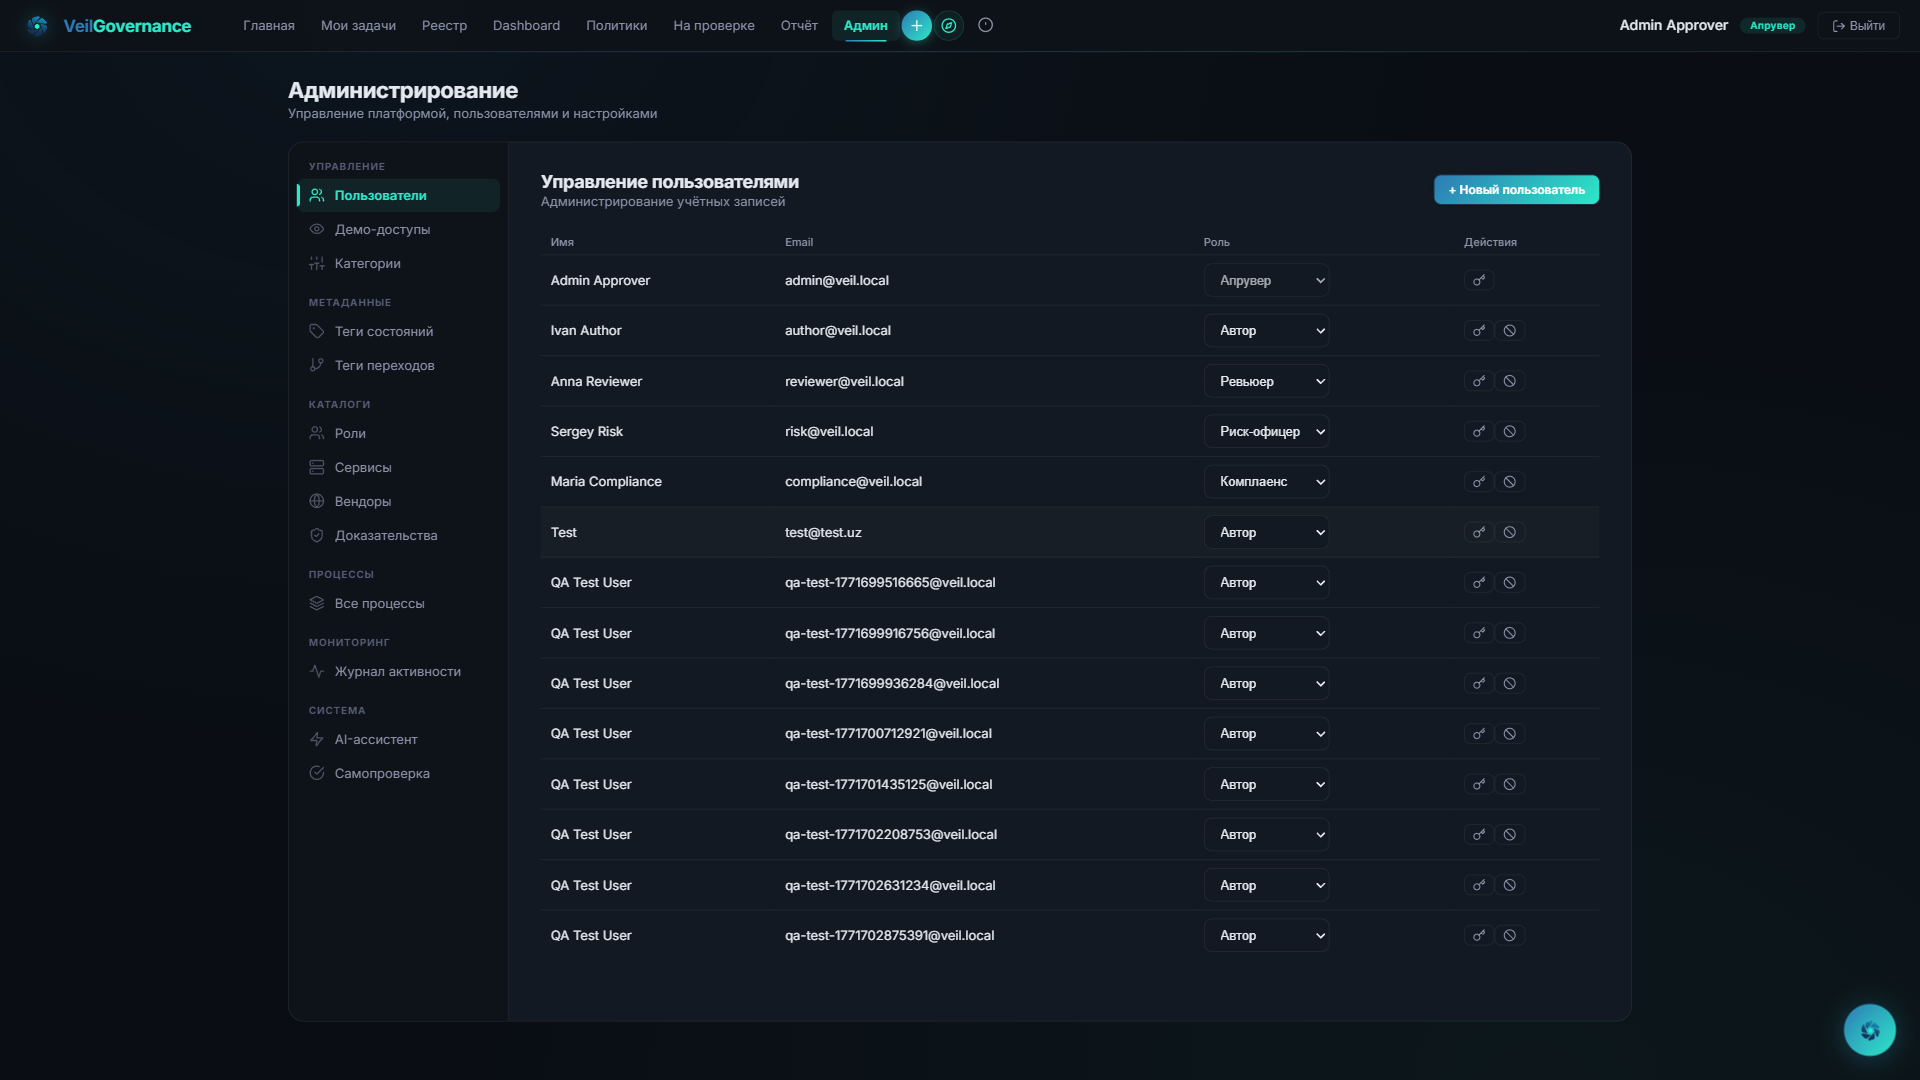Block the Maria Compliance account
This screenshot has height=1080, width=1920.
(1510, 482)
